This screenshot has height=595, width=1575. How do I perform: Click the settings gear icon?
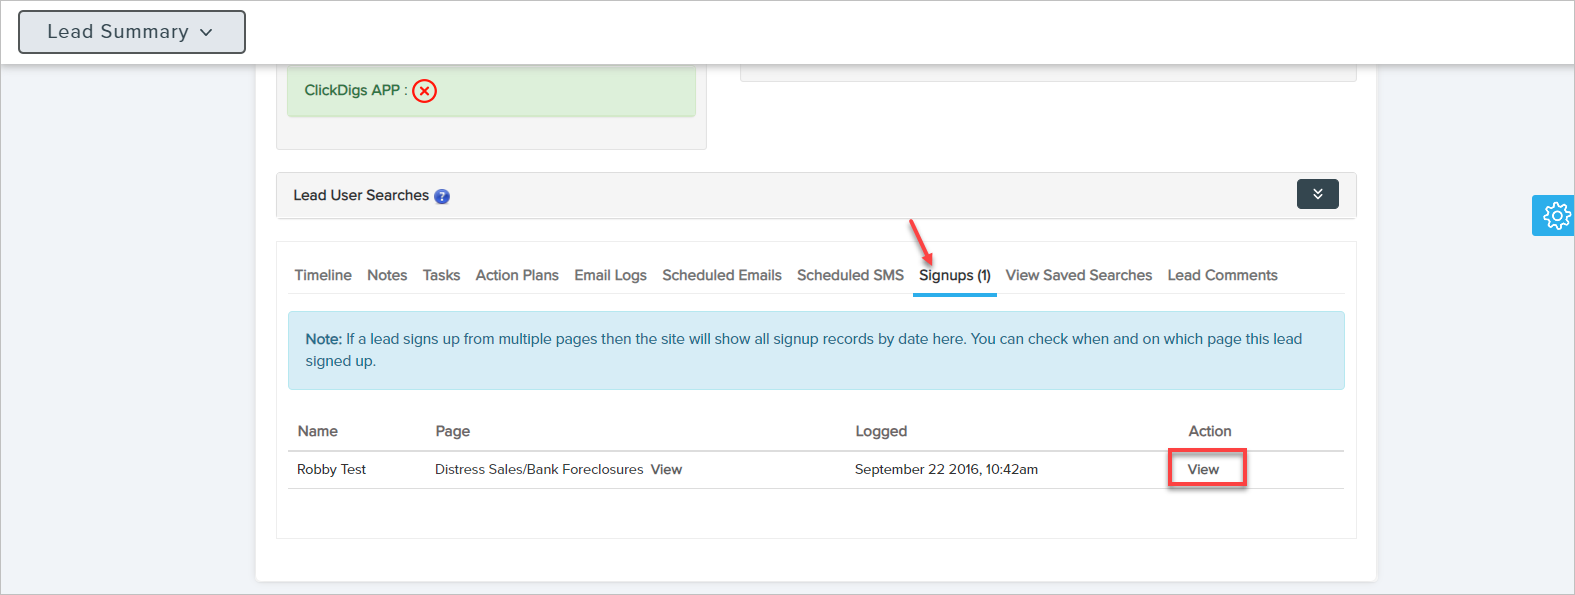coord(1556,216)
